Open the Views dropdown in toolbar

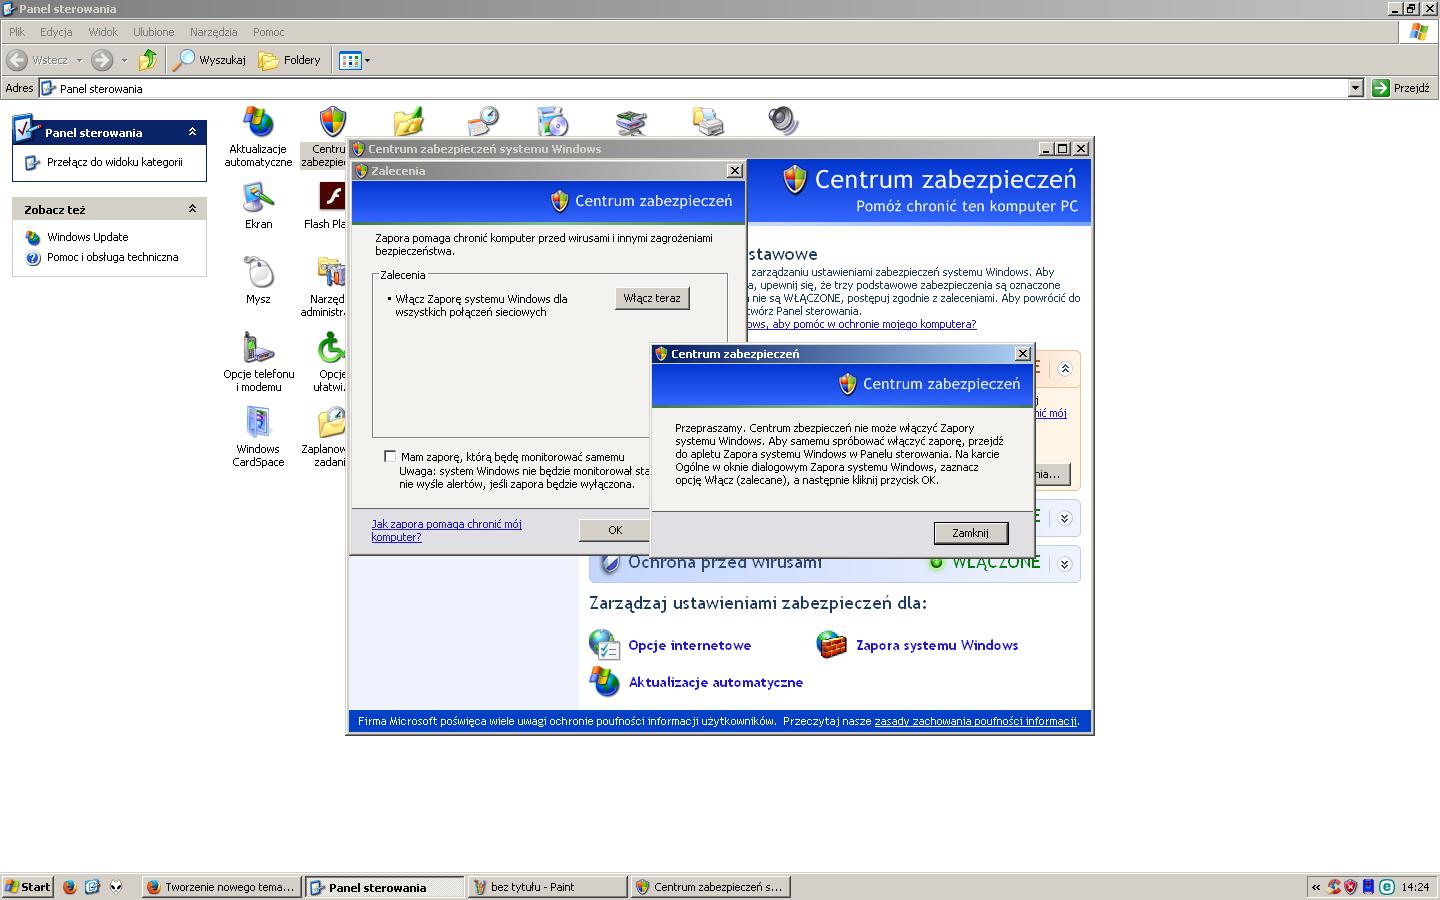pyautogui.click(x=355, y=60)
